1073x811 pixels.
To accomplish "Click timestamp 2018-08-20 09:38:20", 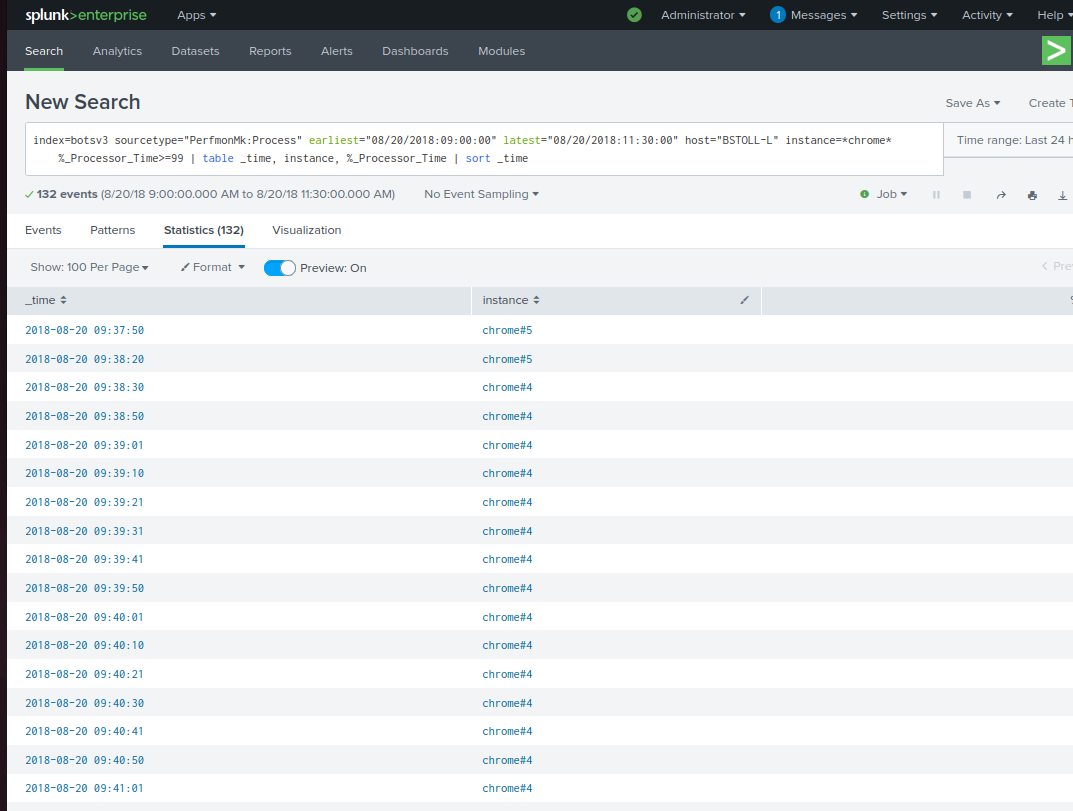I will 84,359.
